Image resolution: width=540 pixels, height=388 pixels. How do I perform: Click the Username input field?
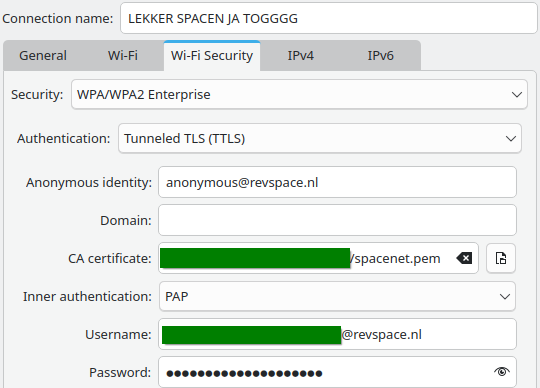pos(337,334)
